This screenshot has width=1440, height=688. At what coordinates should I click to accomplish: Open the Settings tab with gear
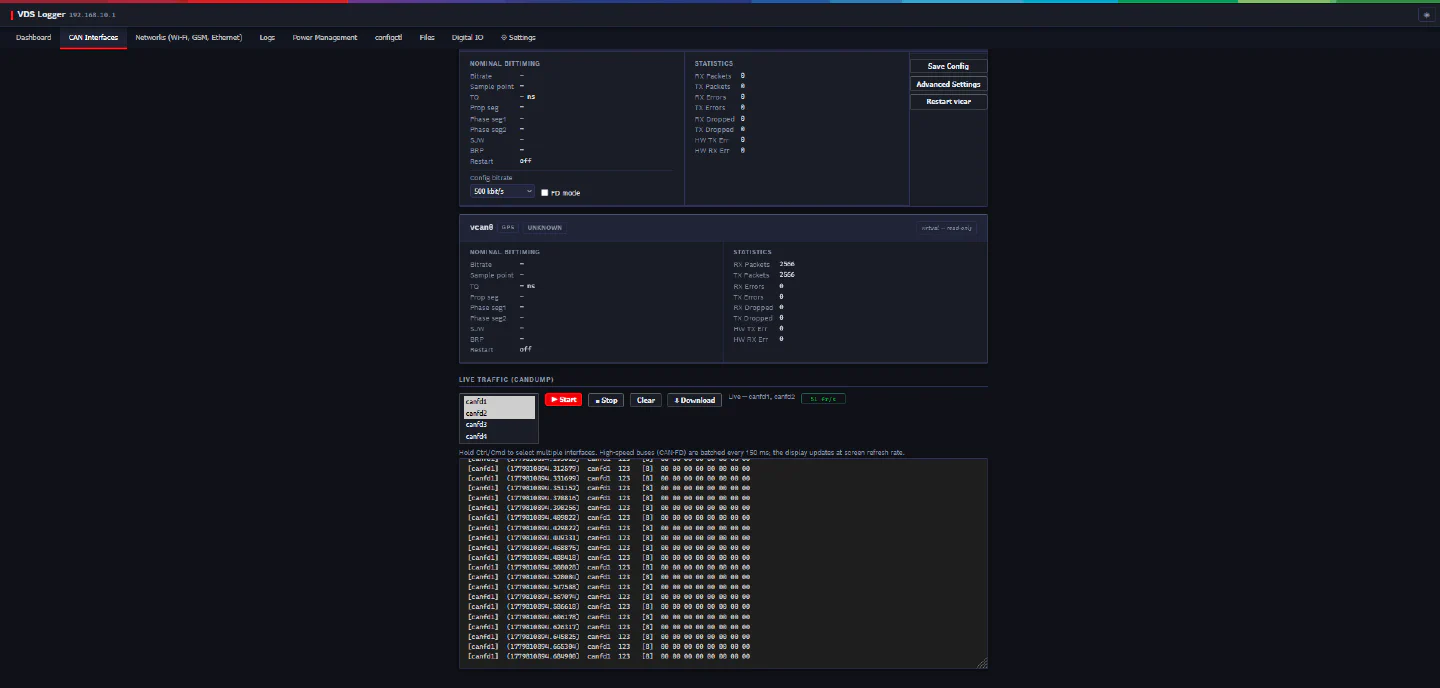518,38
